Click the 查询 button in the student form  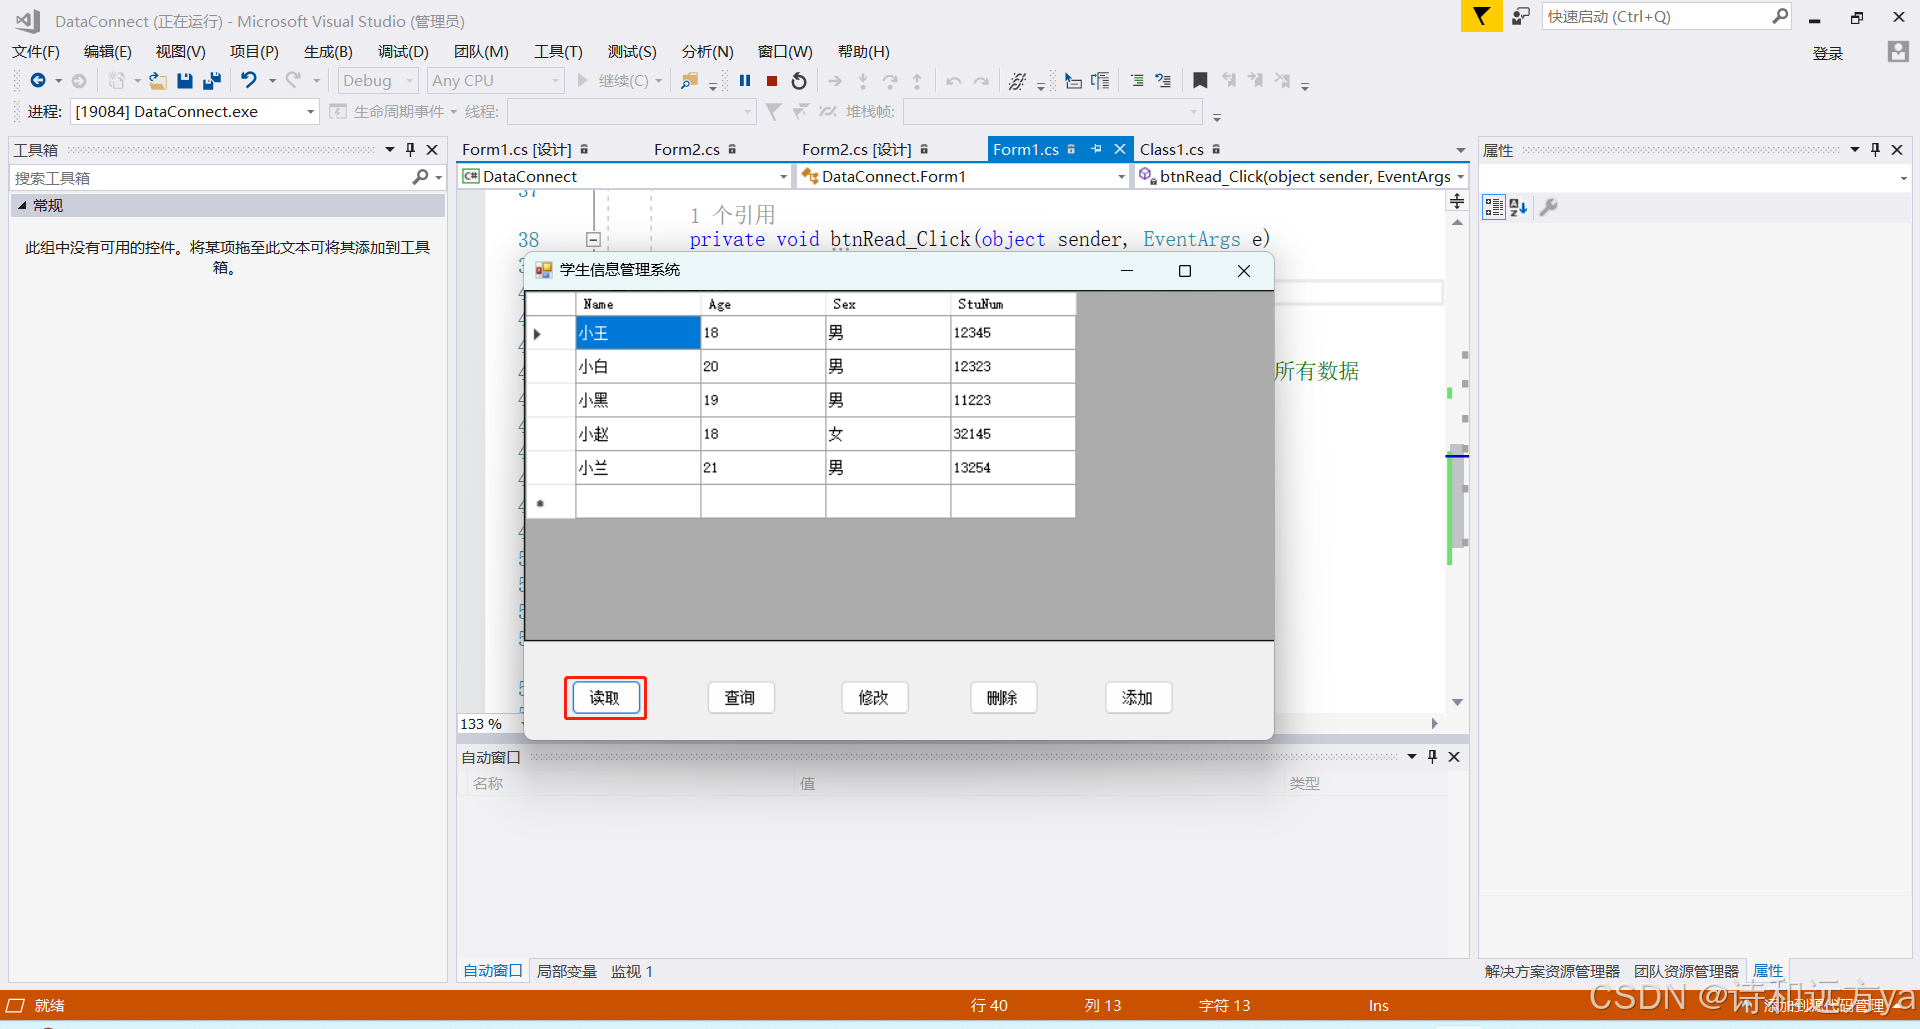(x=741, y=698)
